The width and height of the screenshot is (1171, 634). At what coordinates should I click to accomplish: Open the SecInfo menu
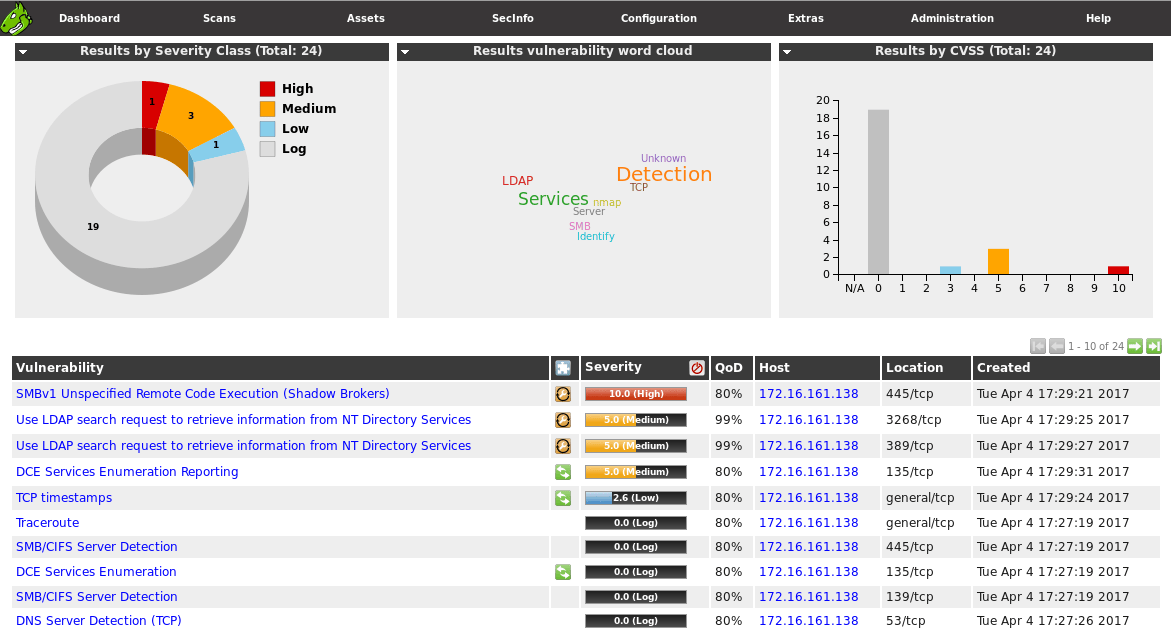coord(512,18)
